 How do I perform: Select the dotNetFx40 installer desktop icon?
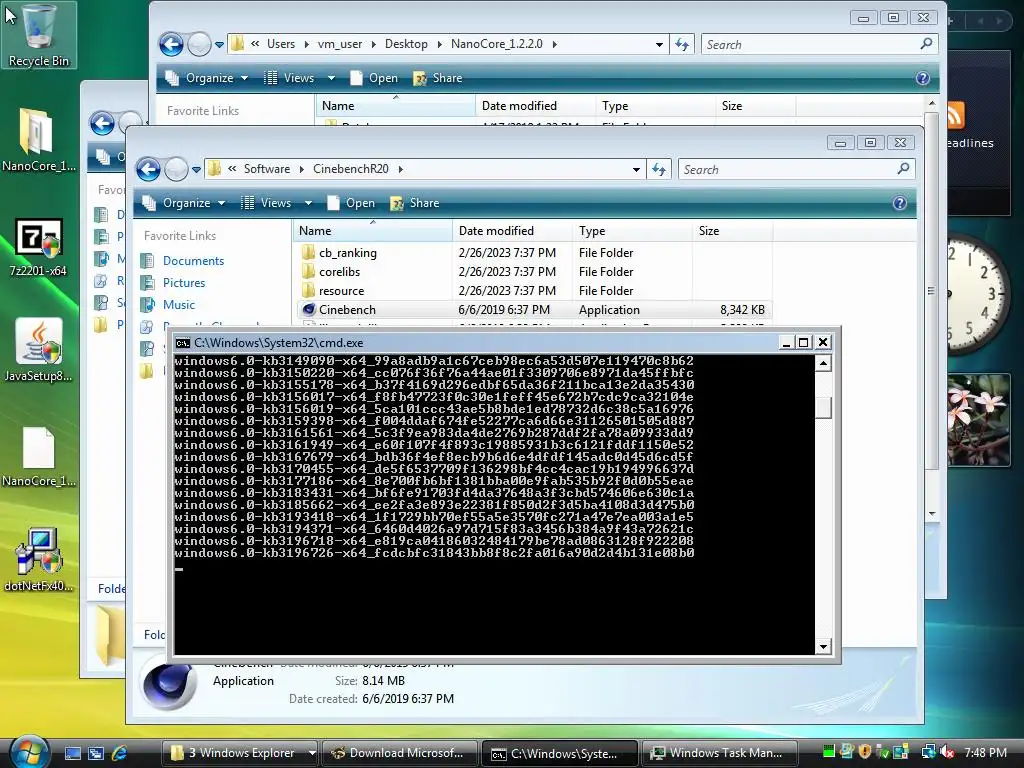(x=38, y=559)
